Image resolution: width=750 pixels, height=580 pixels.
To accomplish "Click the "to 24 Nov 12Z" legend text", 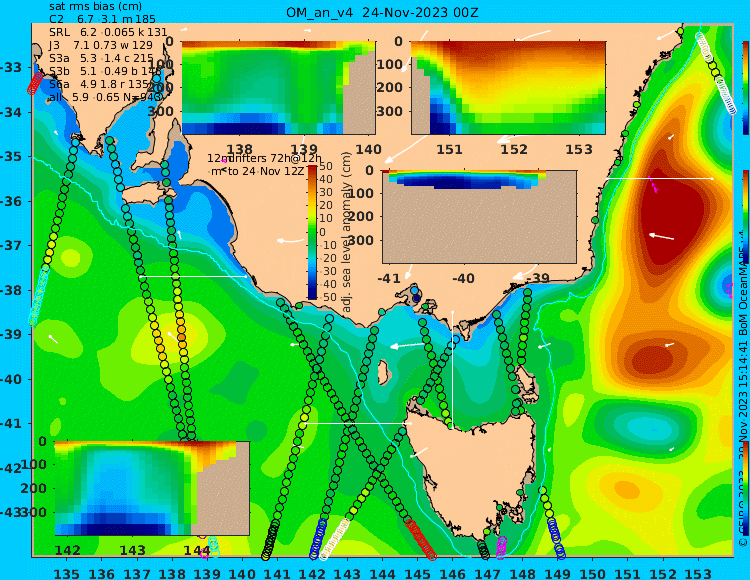I will [x=265, y=171].
